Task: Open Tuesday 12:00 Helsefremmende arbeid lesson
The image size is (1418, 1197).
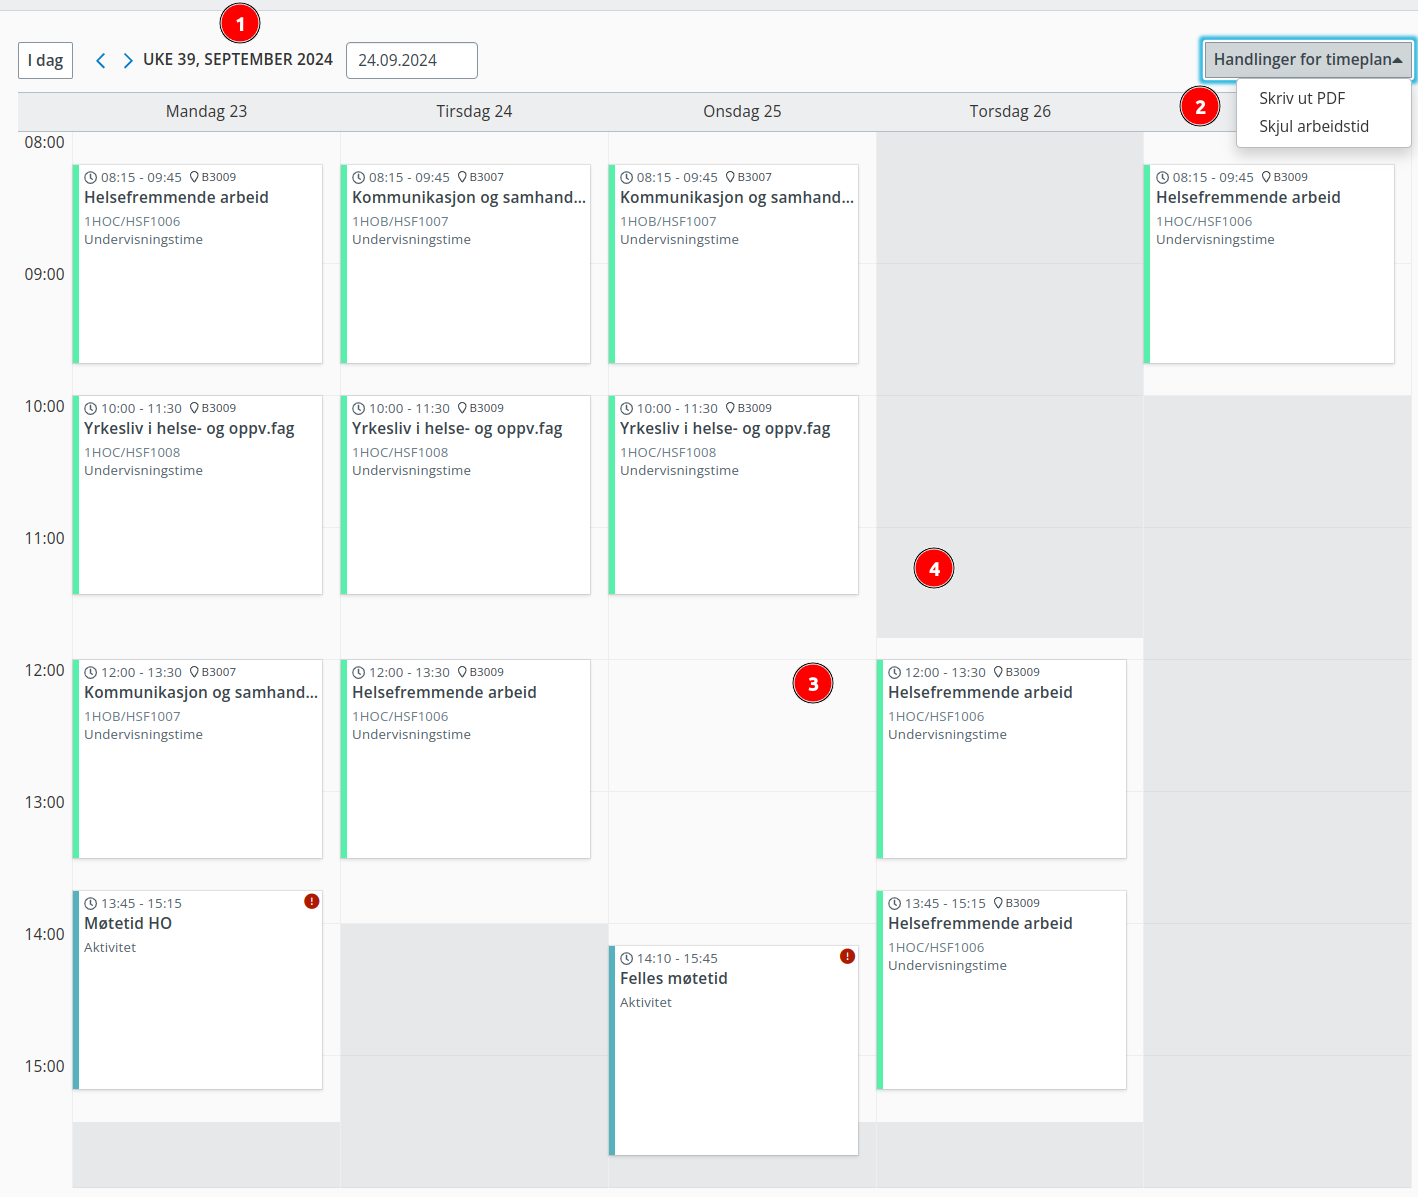Action: 466,759
